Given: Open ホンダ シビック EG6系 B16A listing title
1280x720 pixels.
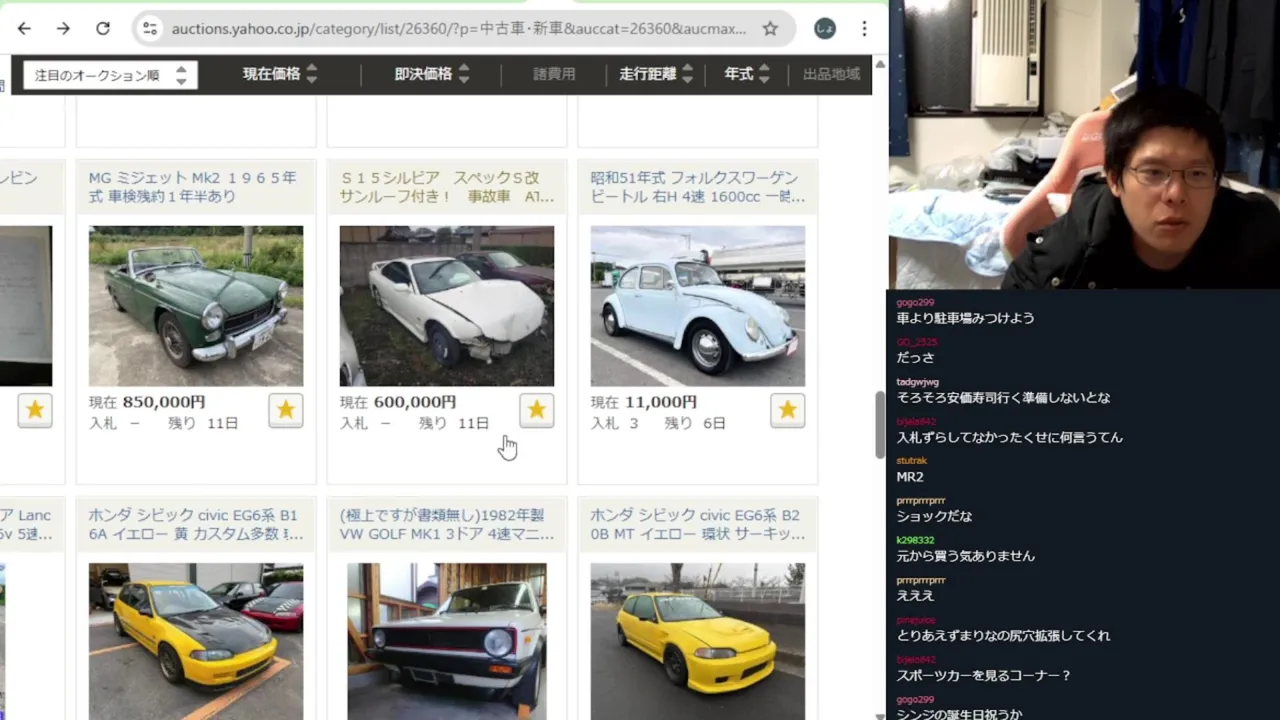Looking at the screenshot, I should (195, 525).
